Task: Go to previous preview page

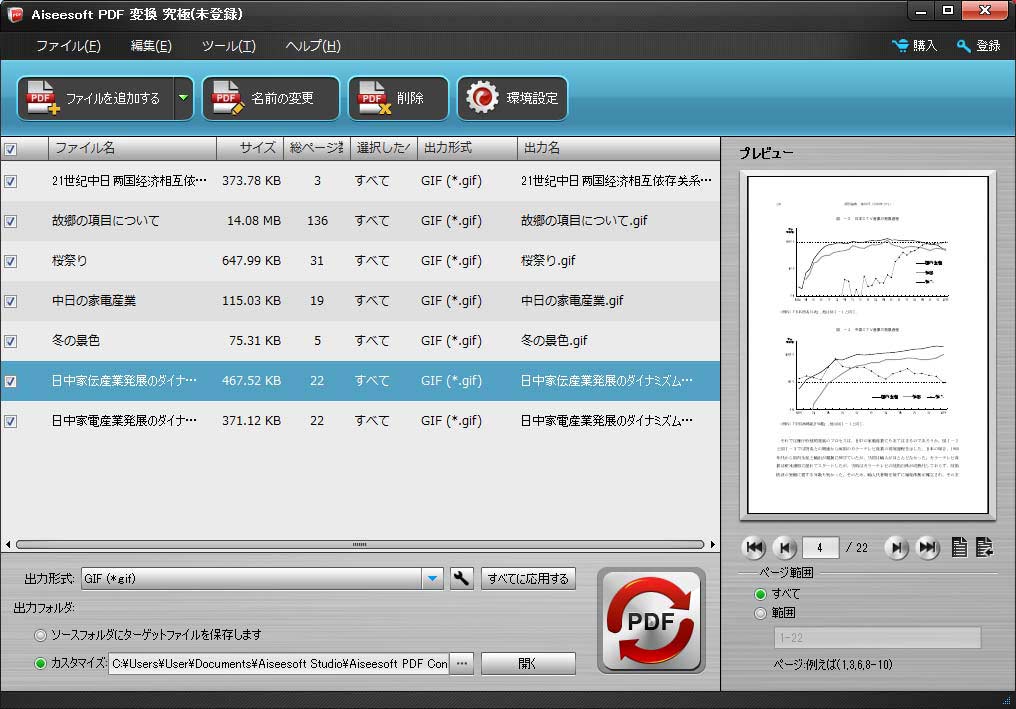Action: tap(785, 547)
